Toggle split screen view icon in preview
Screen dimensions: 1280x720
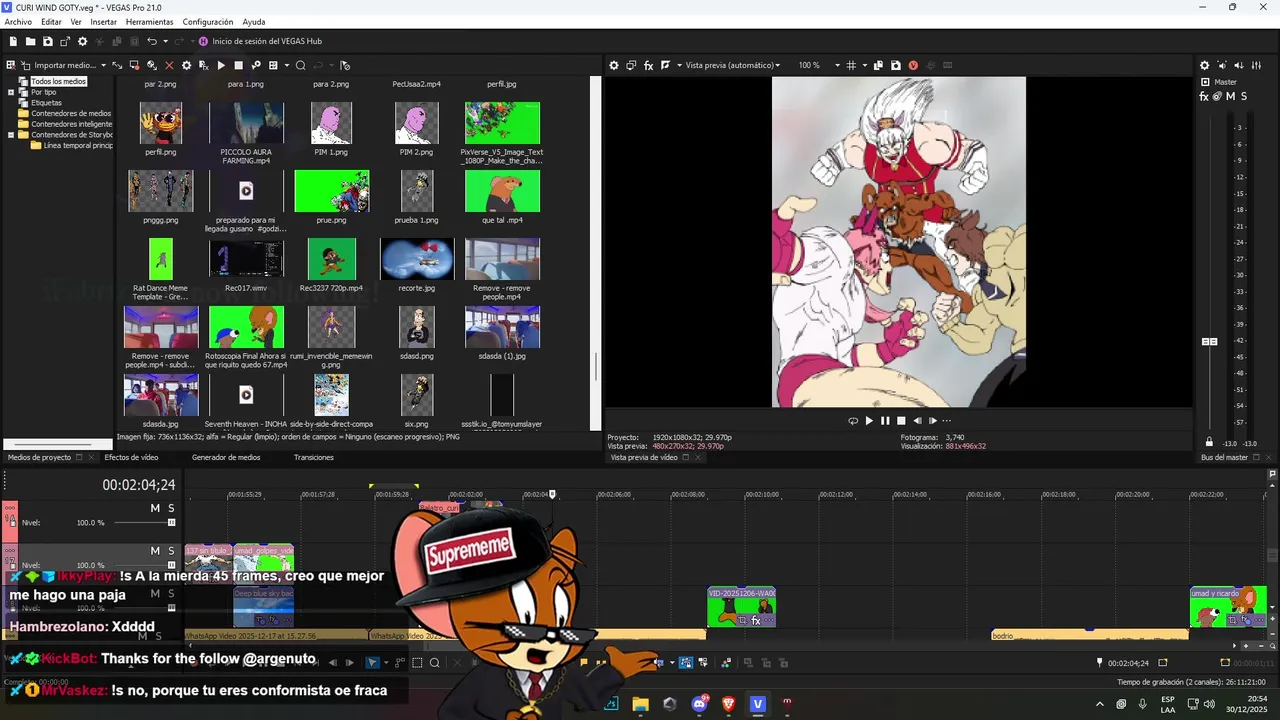click(x=666, y=65)
